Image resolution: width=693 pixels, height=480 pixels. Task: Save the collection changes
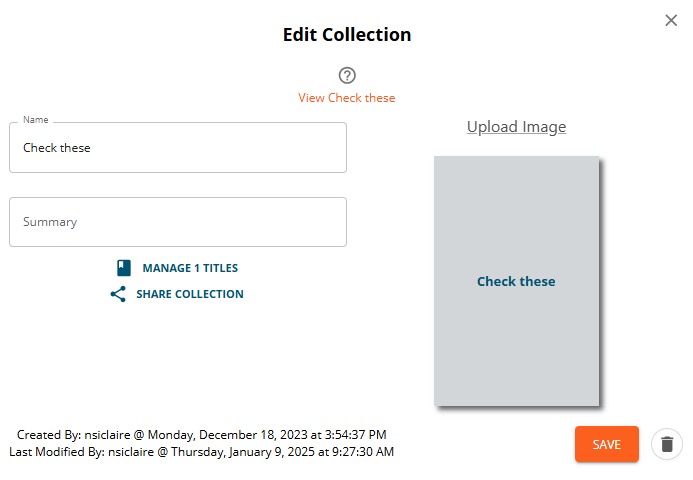(x=607, y=444)
